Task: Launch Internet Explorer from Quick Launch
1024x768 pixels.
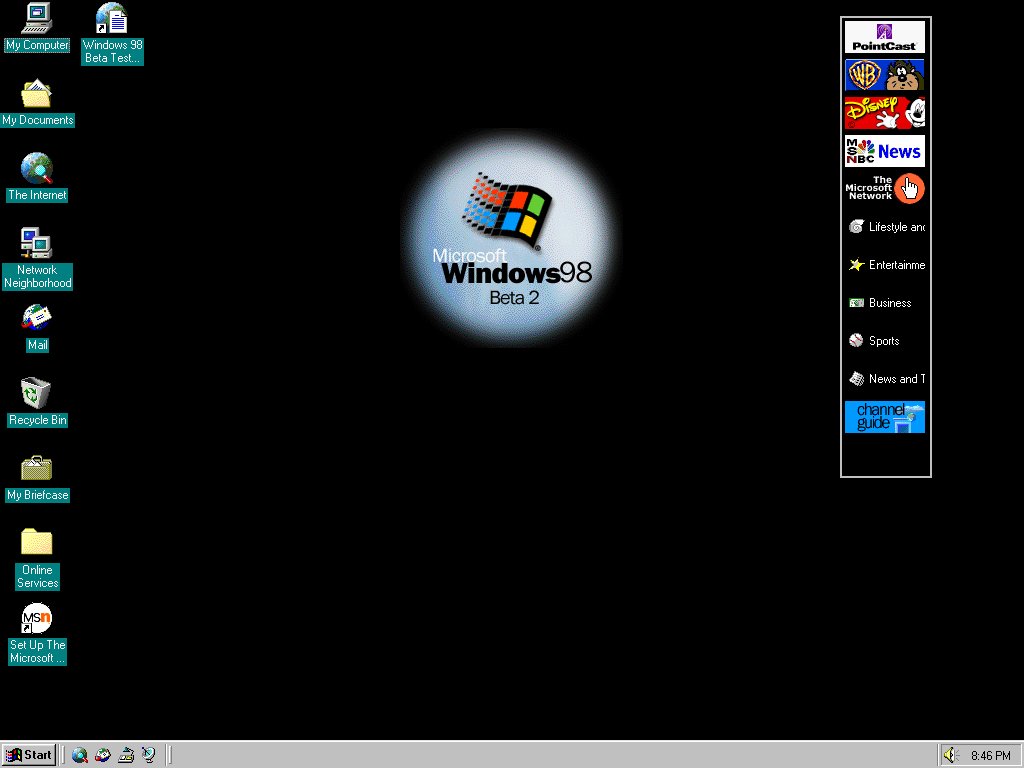Action: (80, 755)
